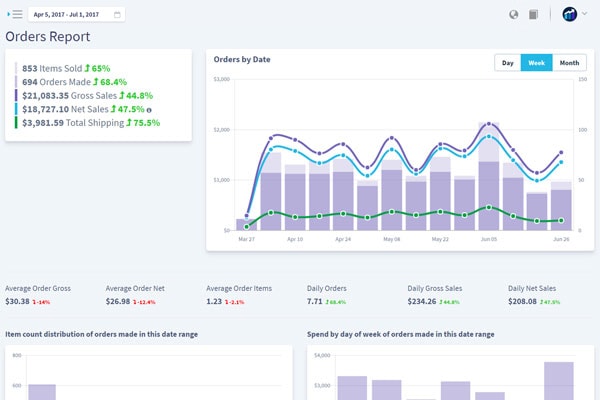This screenshot has width=600, height=400.
Task: Click the Orders by Date heading
Action: 242,59
